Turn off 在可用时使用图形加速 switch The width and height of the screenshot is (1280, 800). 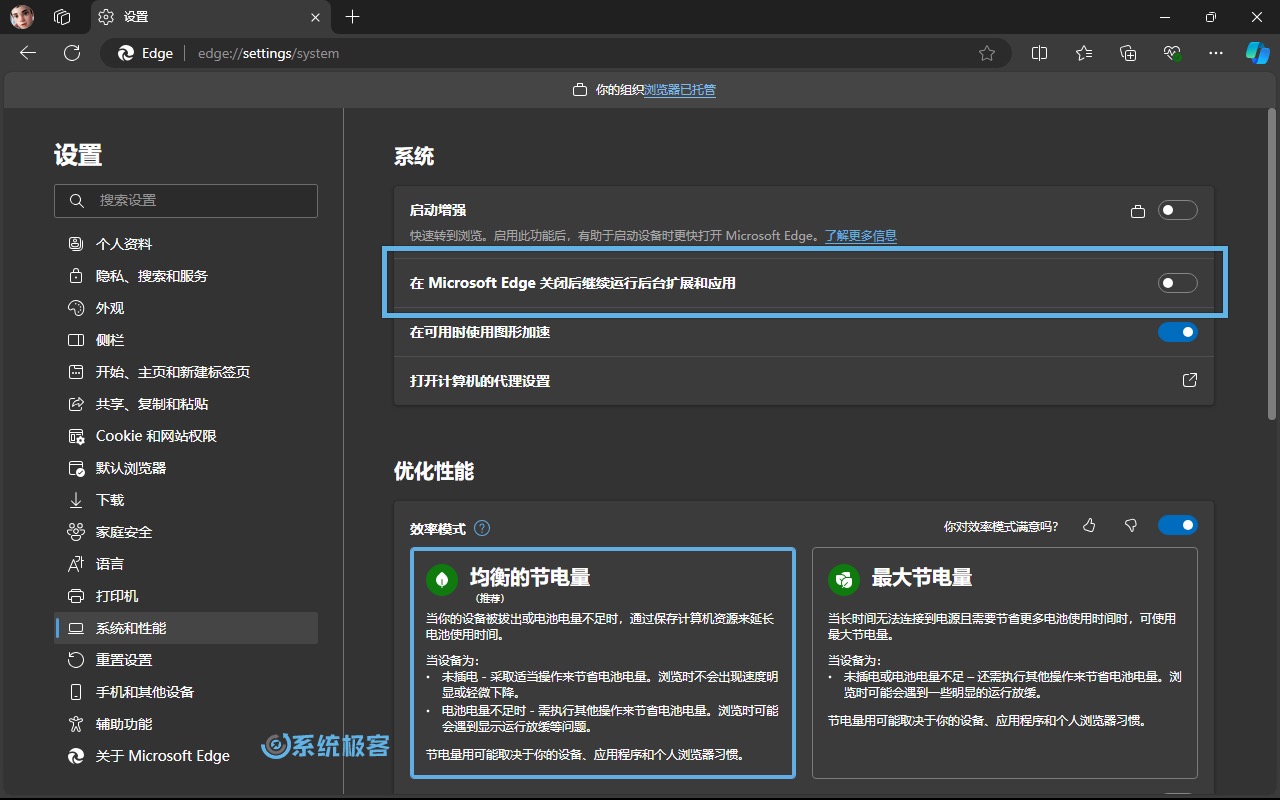1178,332
